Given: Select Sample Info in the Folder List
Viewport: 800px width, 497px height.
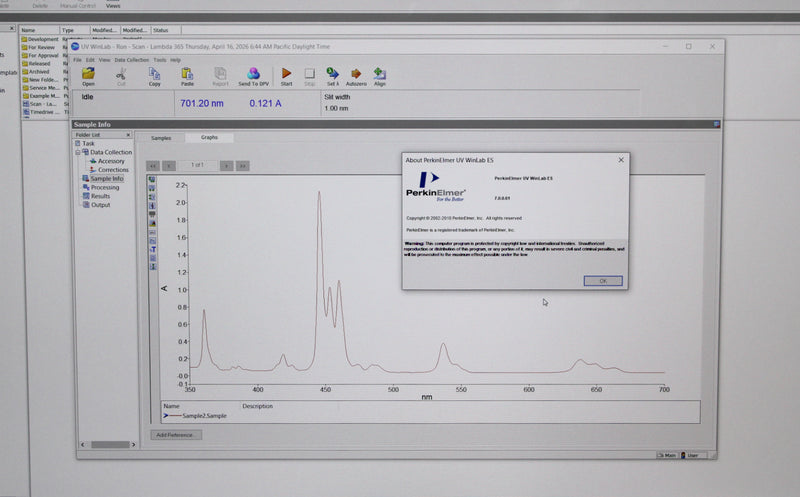Looking at the screenshot, I should [107, 179].
